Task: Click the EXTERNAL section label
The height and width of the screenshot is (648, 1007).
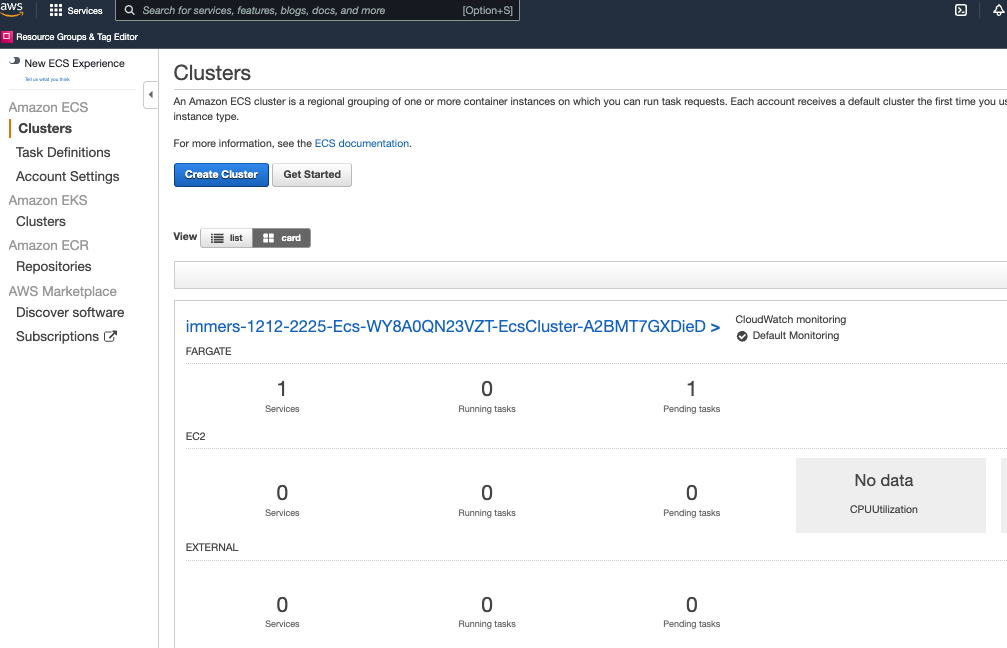Action: (212, 548)
